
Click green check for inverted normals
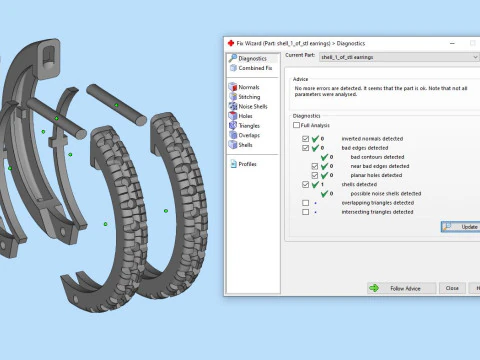coord(315,139)
